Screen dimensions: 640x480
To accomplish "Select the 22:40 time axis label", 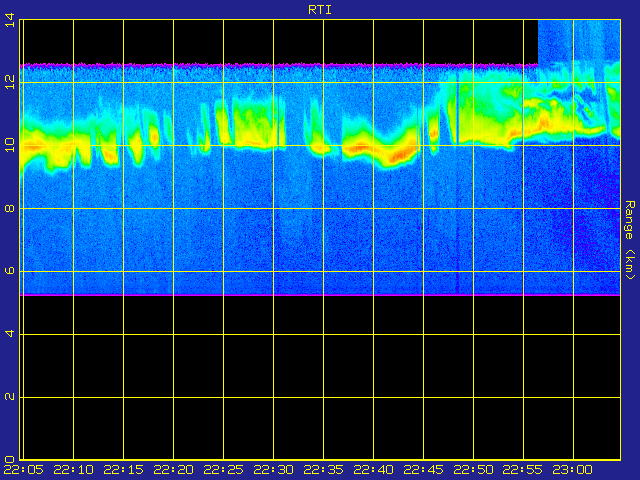I will click(x=373, y=470).
